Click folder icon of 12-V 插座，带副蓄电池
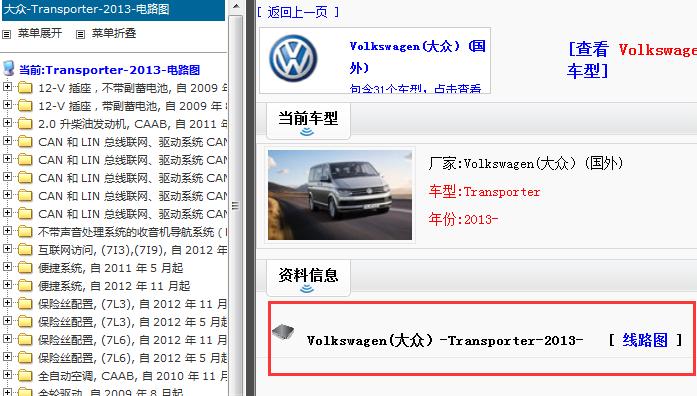Viewport: 697px width, 396px height. (25, 106)
